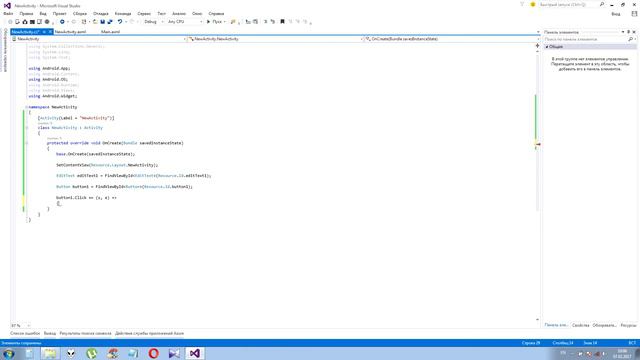Close the Панель элементов panel
640x360 pixels.
(x=634, y=32)
